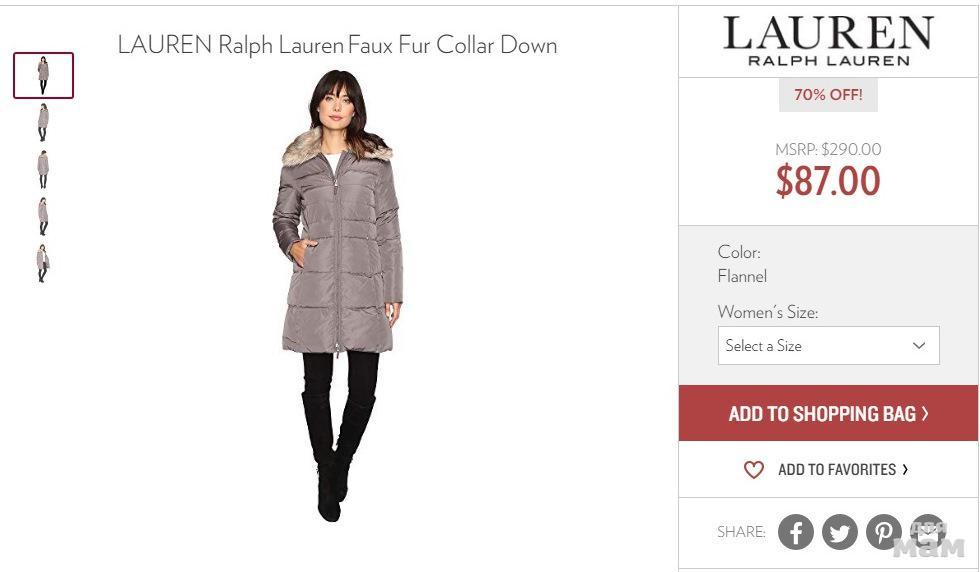Pin the coat using Pinterest icon
The height and width of the screenshot is (572, 980).
883,532
